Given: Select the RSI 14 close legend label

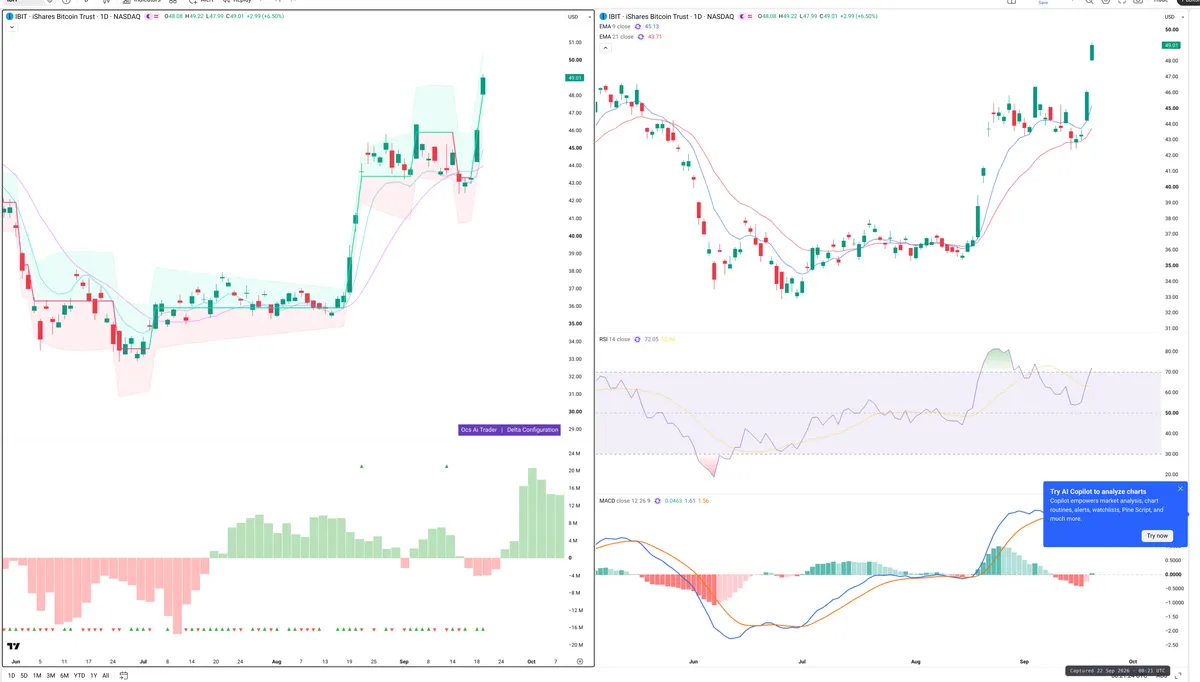Looking at the screenshot, I should pyautogui.click(x=614, y=339).
